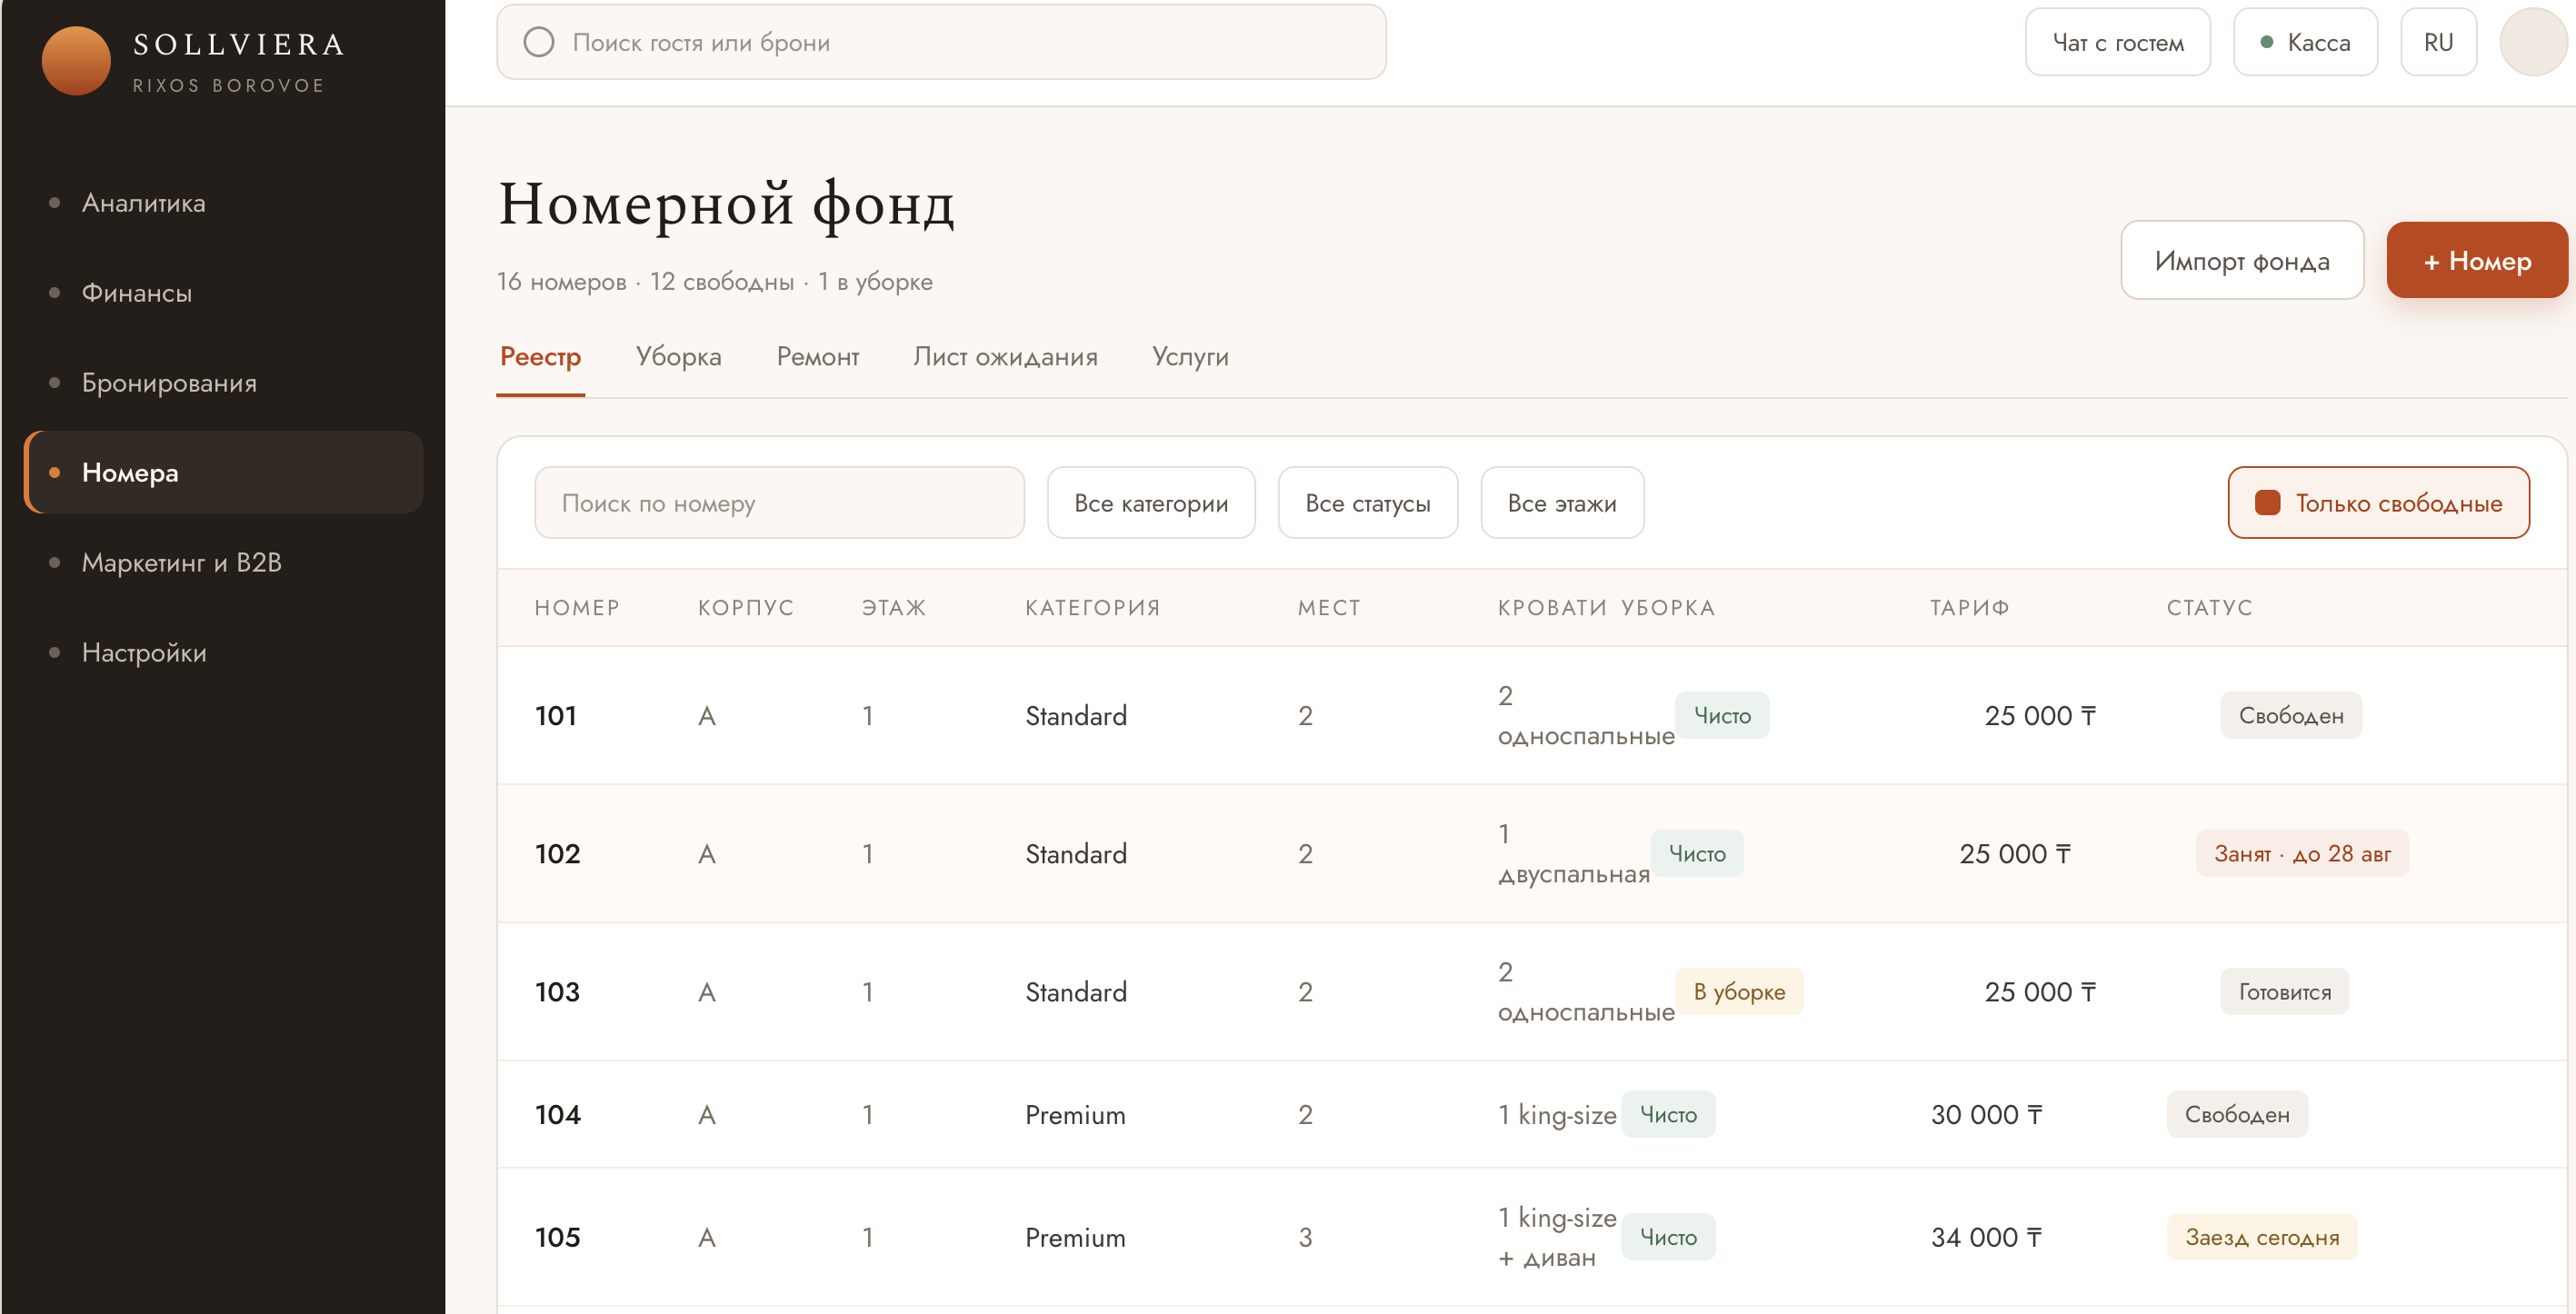Open the Все статусы dropdown

(1367, 503)
